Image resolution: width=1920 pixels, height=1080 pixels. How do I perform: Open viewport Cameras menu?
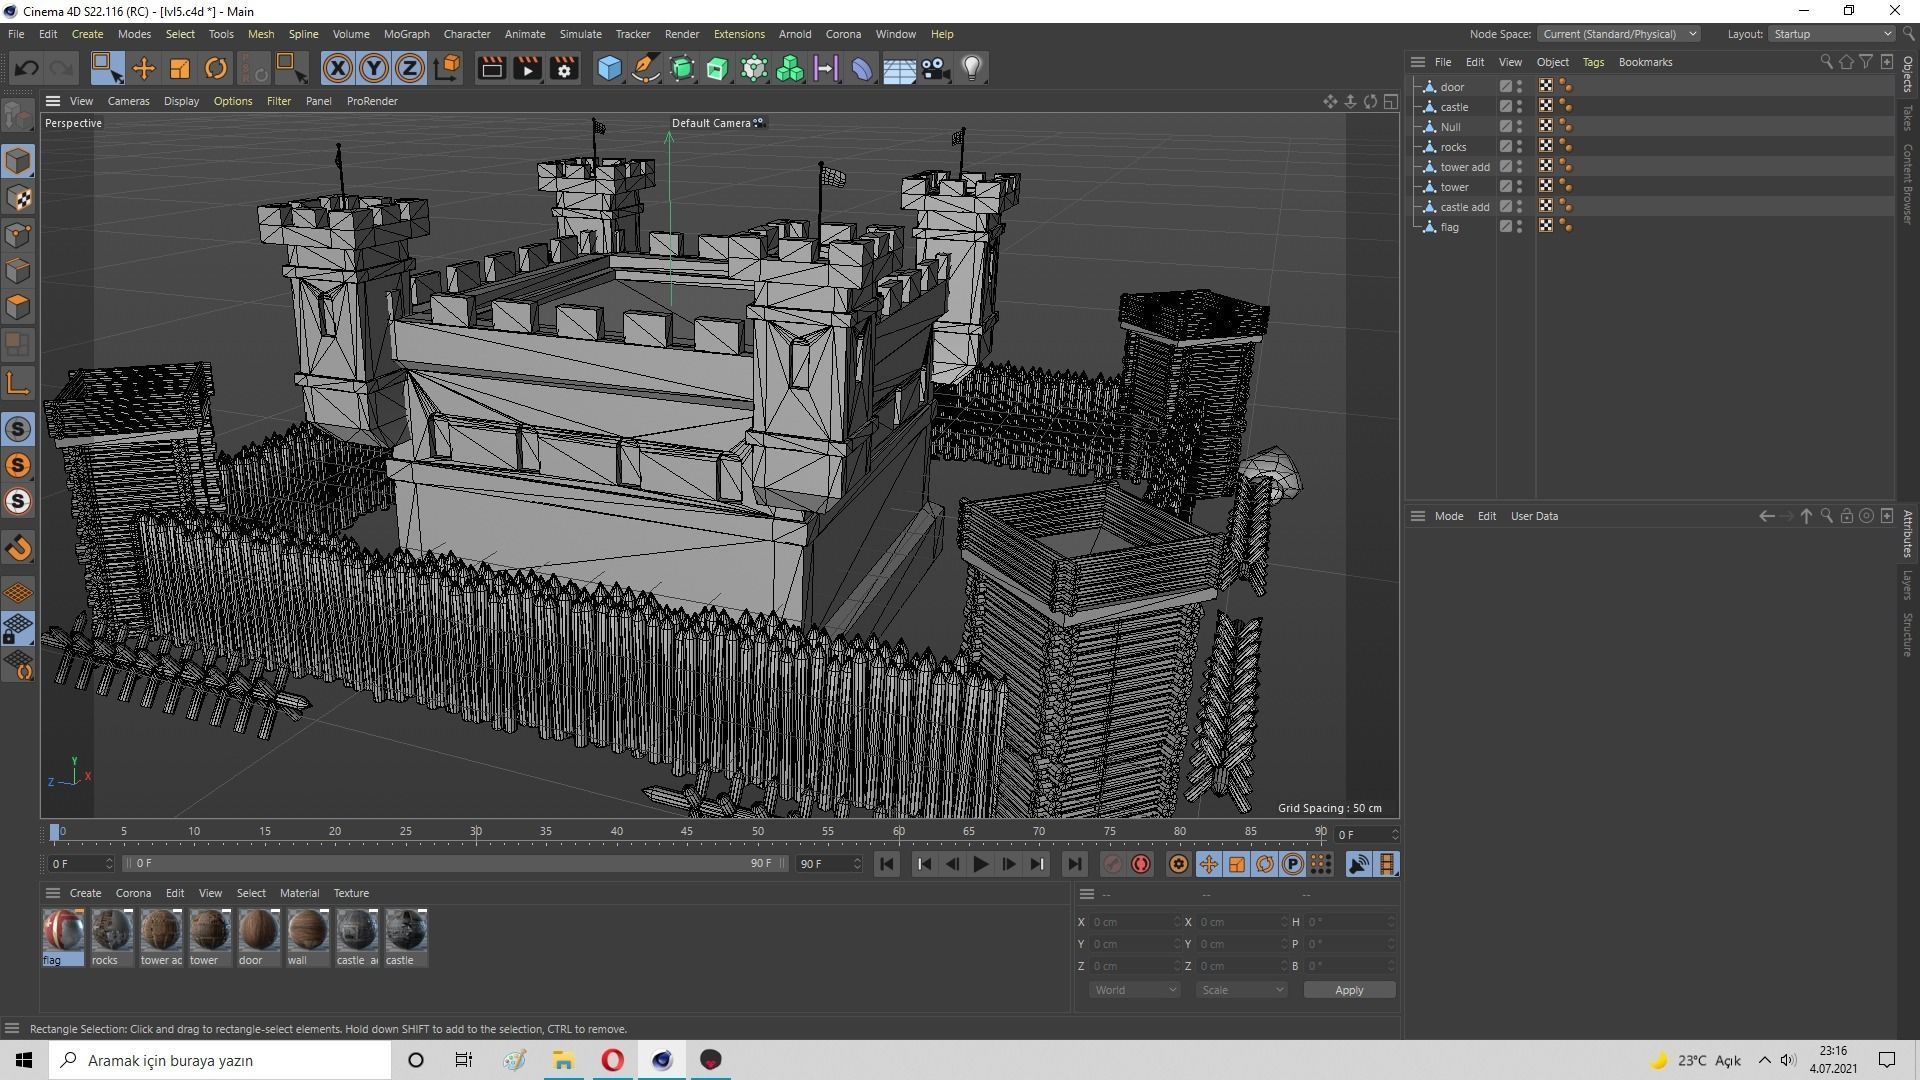[x=128, y=101]
